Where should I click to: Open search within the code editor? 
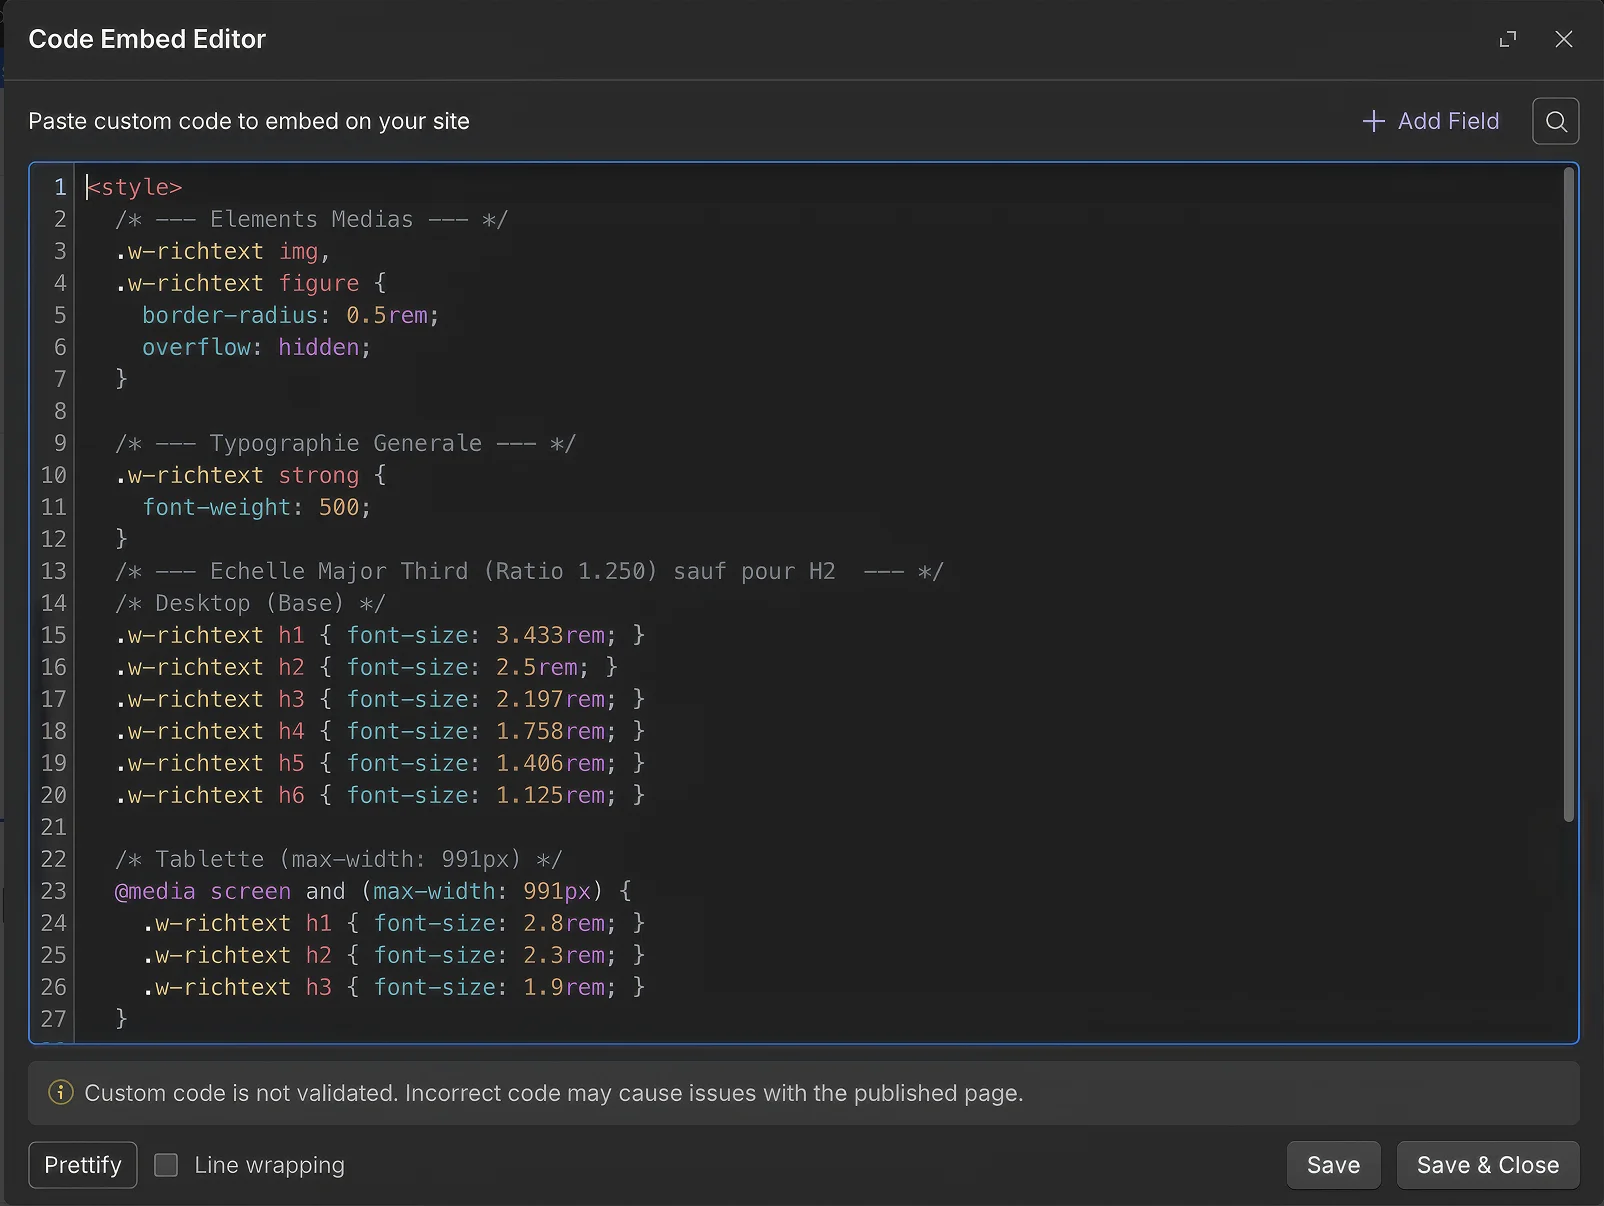(x=1556, y=121)
